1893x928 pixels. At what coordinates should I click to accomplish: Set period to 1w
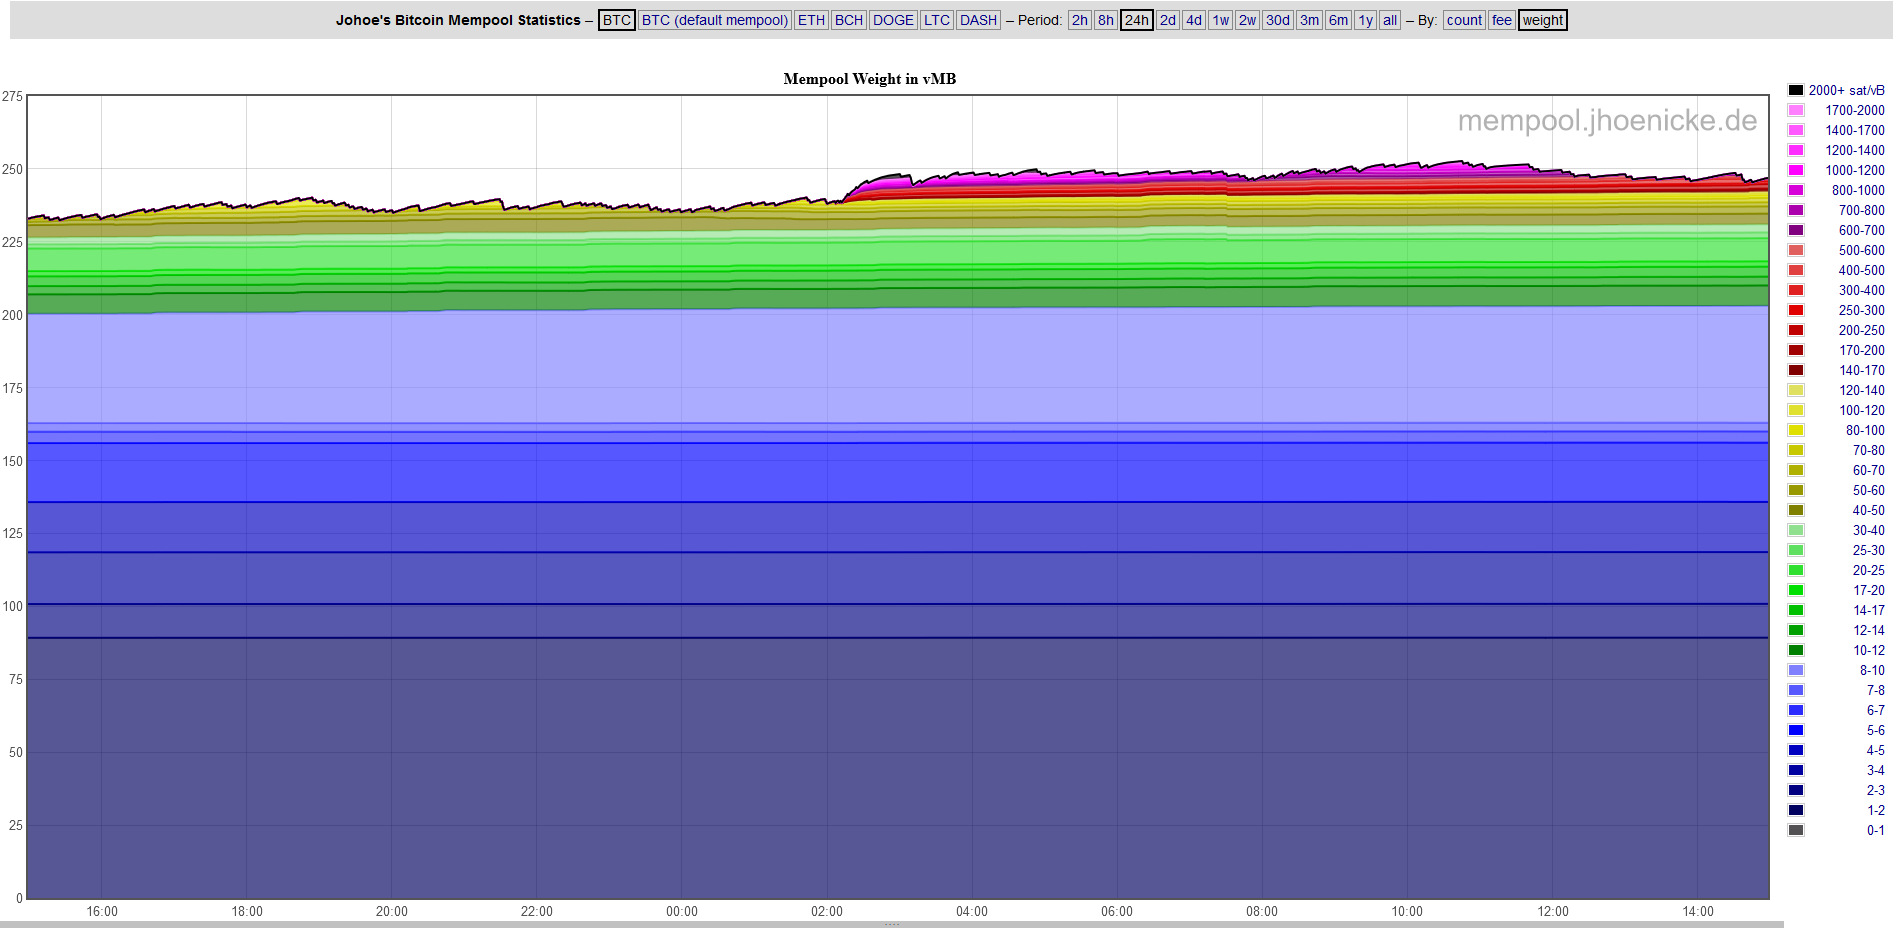1221,20
